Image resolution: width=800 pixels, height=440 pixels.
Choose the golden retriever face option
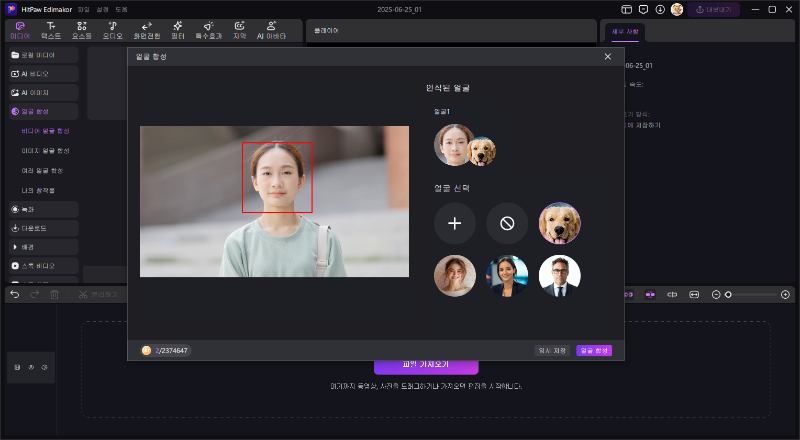pyautogui.click(x=560, y=224)
